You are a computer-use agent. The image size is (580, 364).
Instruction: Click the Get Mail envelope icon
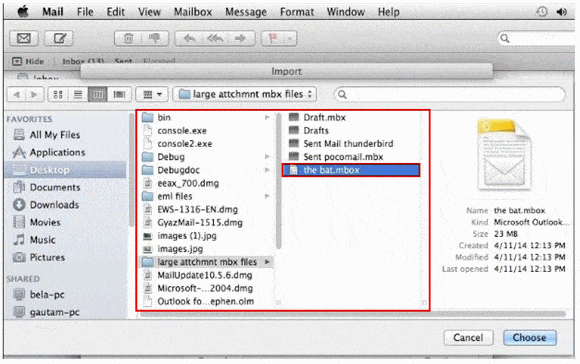point(24,38)
